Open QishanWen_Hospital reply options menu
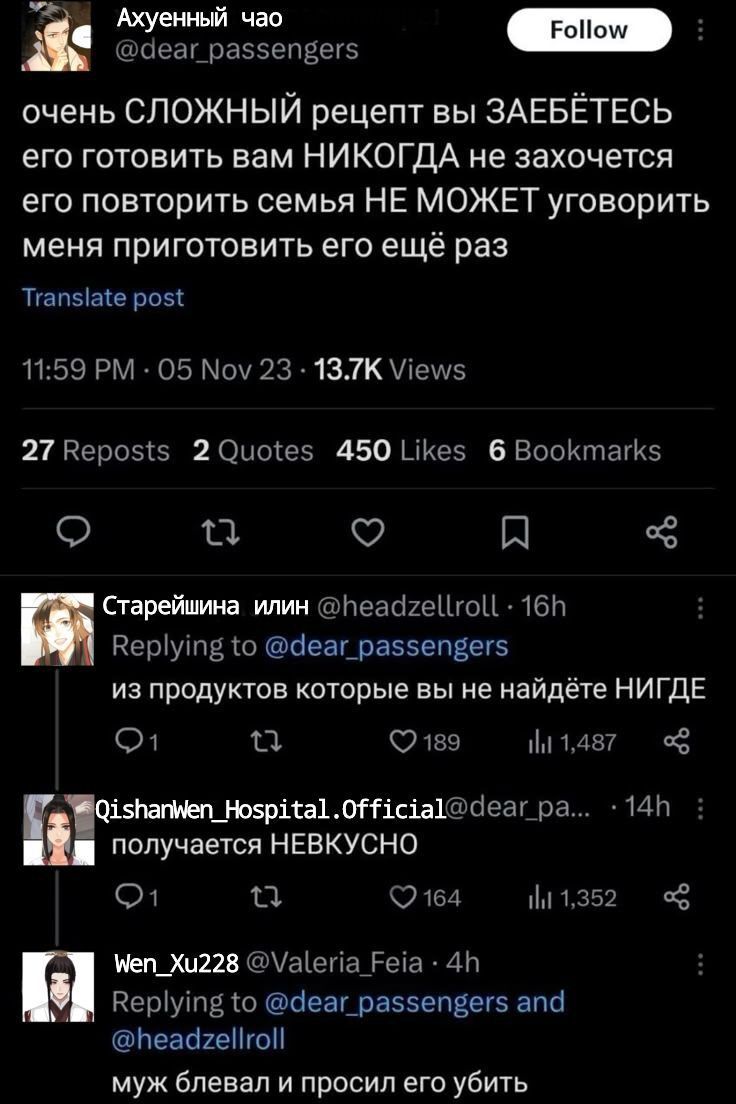This screenshot has height=1104, width=736. pyautogui.click(x=701, y=808)
